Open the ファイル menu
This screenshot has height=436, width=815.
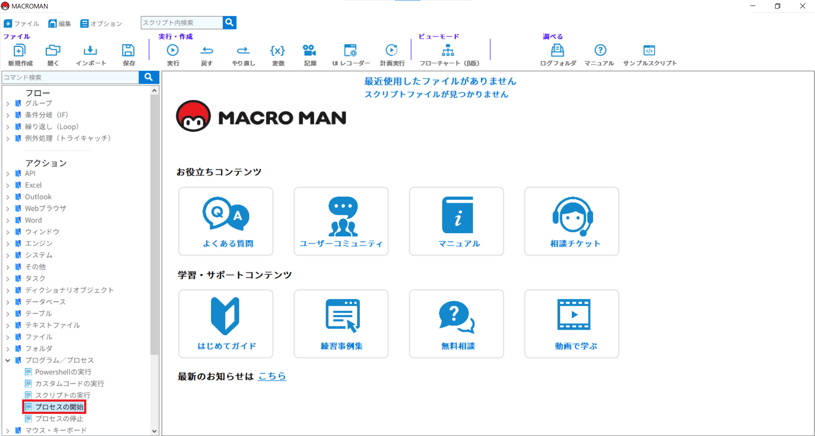pos(21,24)
